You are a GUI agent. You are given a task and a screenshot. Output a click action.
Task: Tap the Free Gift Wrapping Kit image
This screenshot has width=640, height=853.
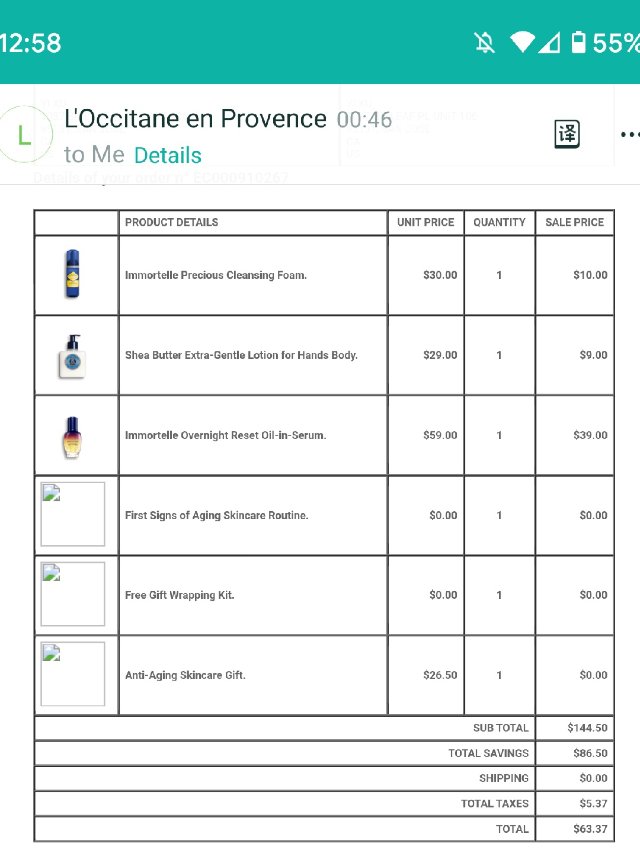pyautogui.click(x=72, y=594)
